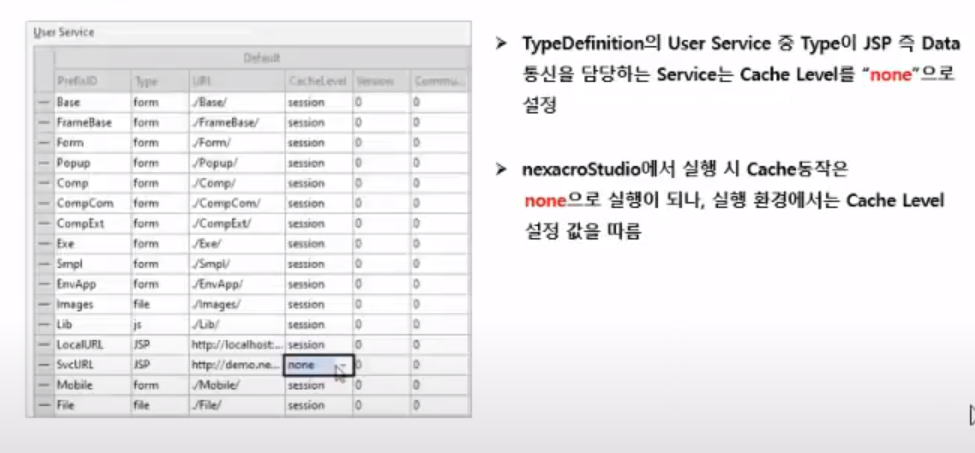Click the dash row marker beside Exe
The height and width of the screenshot is (453, 975).
[x=44, y=244]
